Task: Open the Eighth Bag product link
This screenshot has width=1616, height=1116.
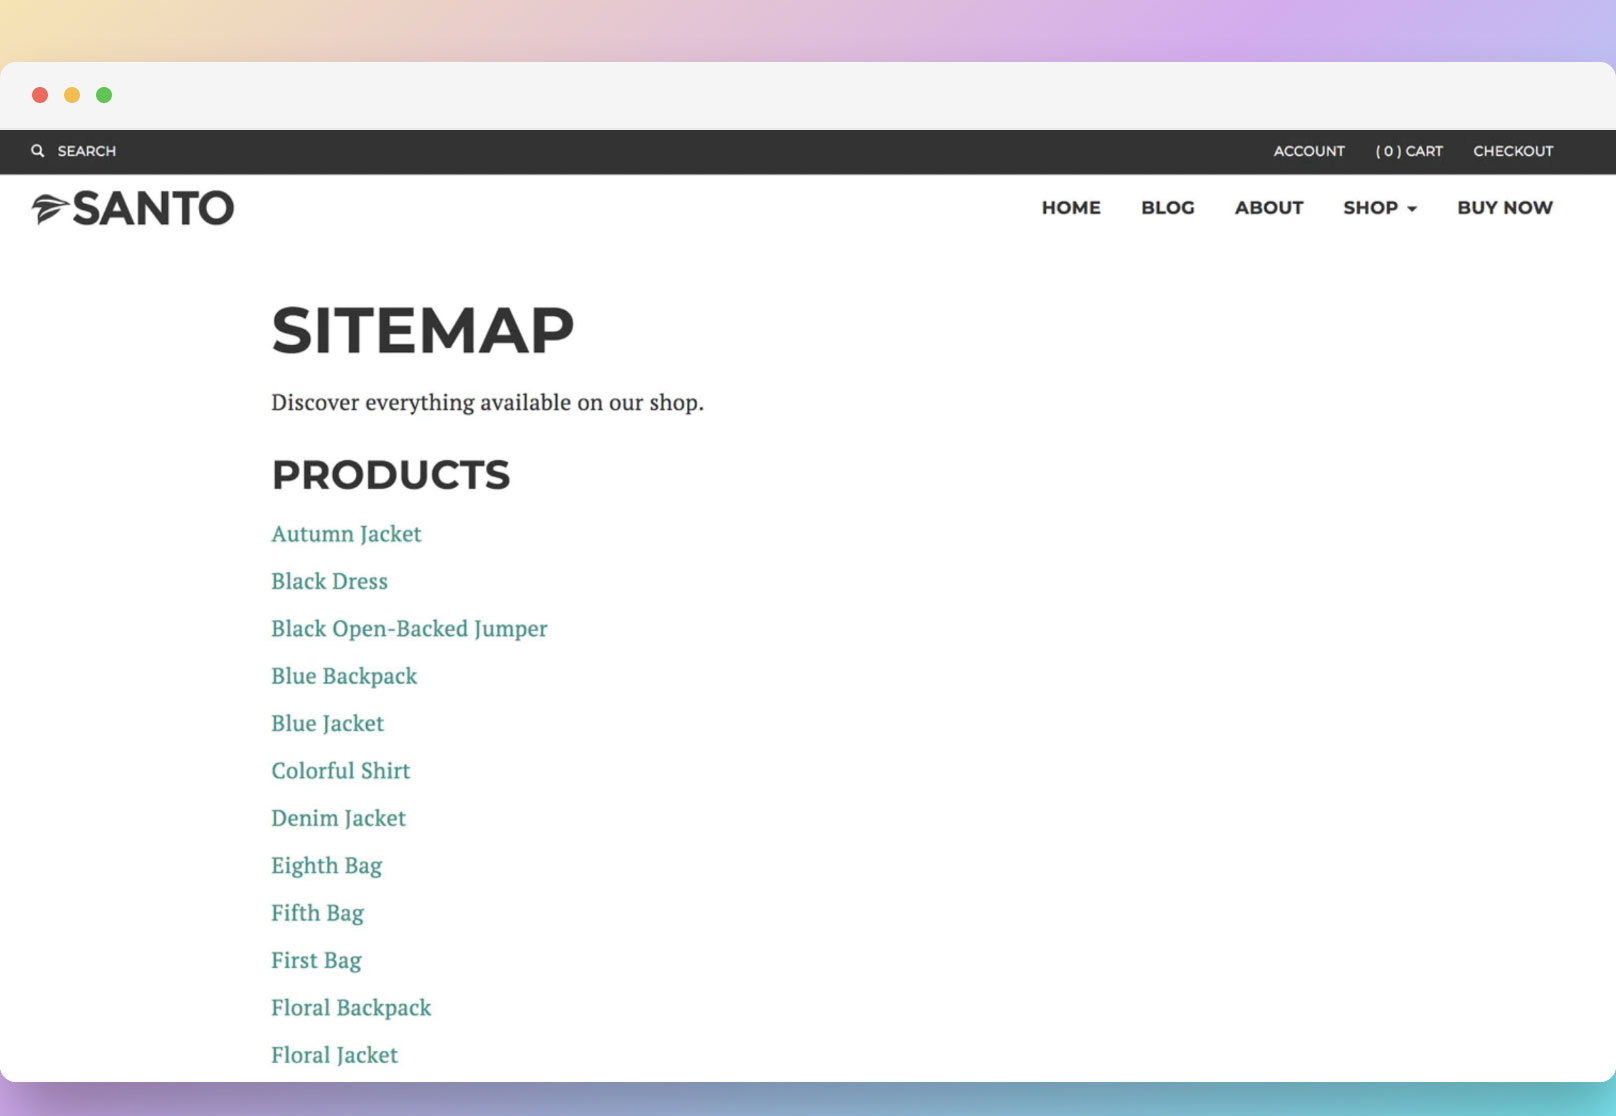Action: [x=326, y=866]
